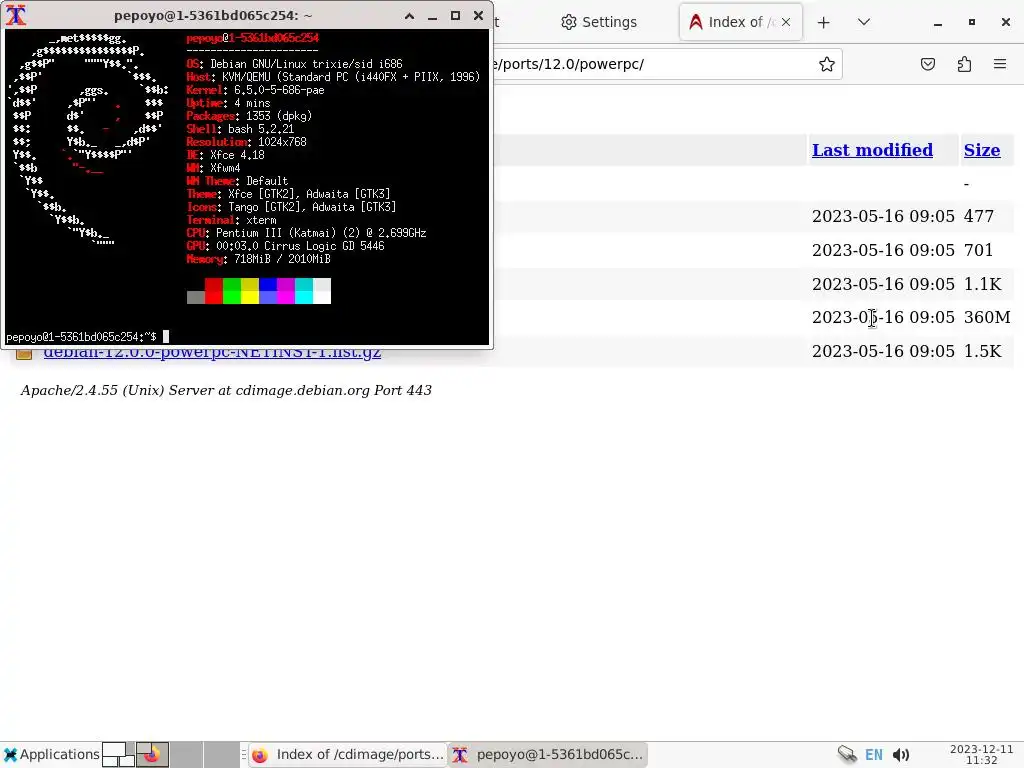The image size is (1024, 768).
Task: Click the Firefox URL bar showing /ports/12.0/powerpc/
Action: [653, 64]
